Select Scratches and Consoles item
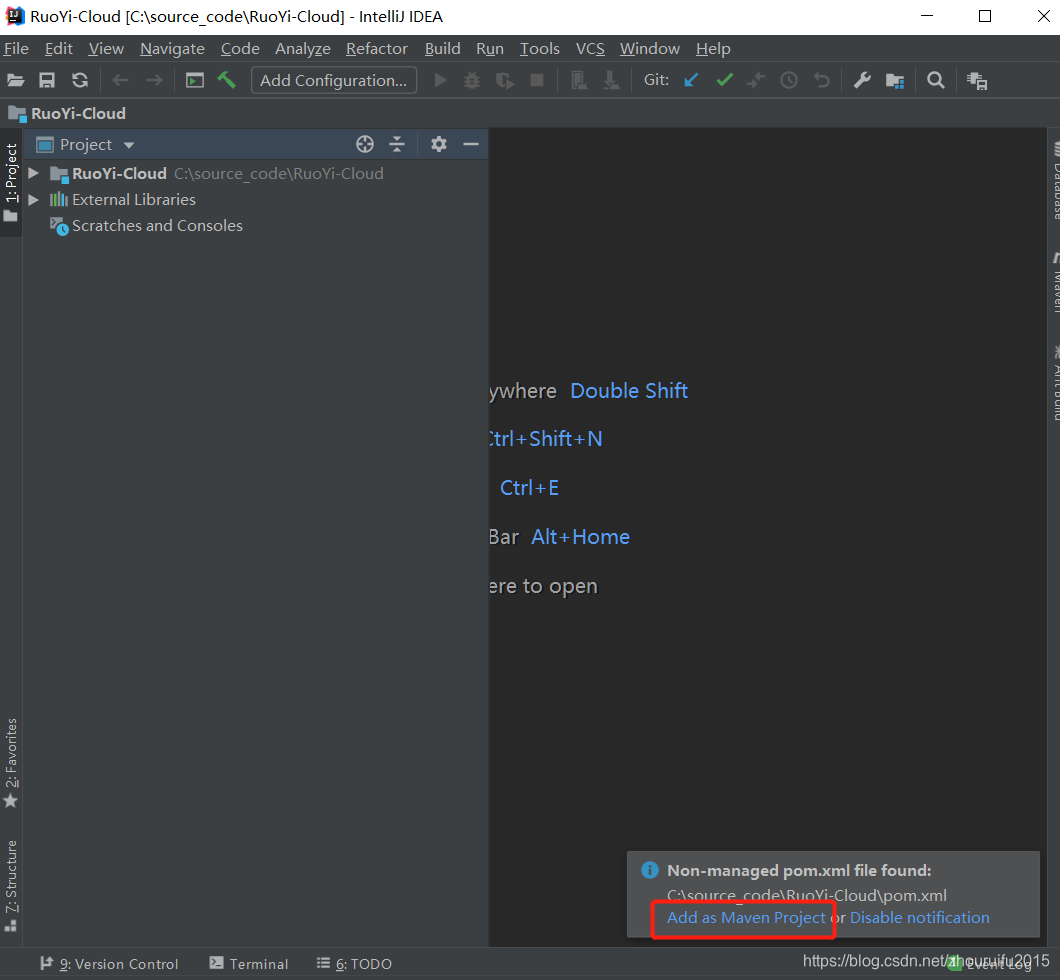Screen dimensions: 1060x980 coord(157,226)
